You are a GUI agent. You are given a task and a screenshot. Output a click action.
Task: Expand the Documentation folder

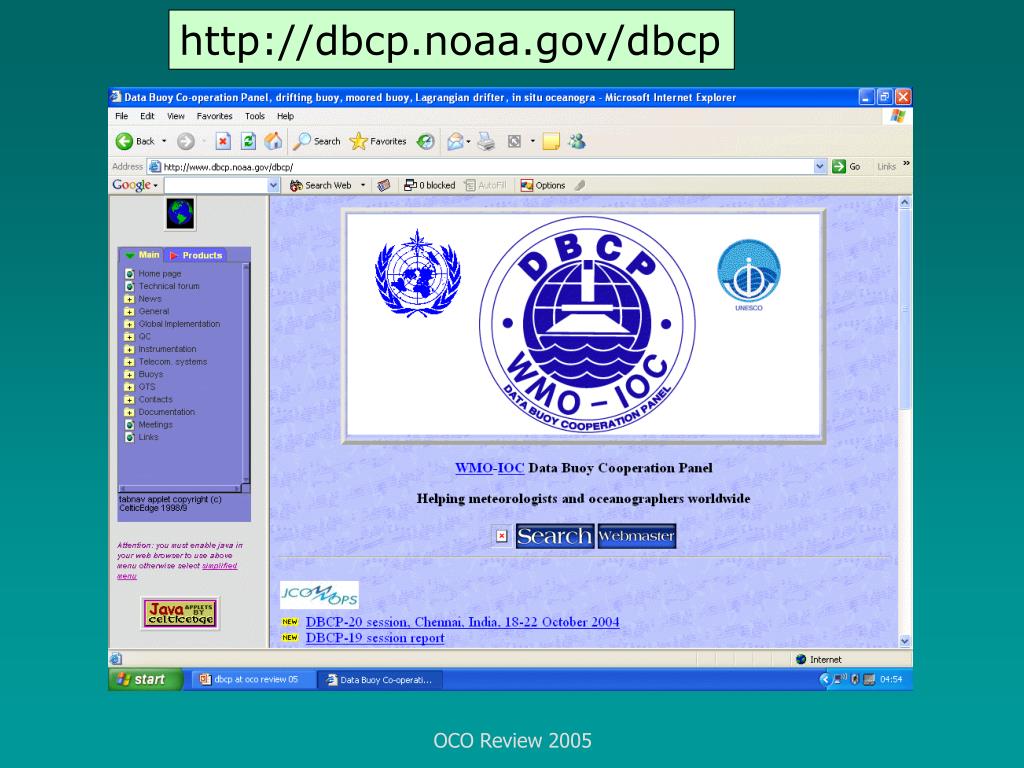(x=129, y=412)
